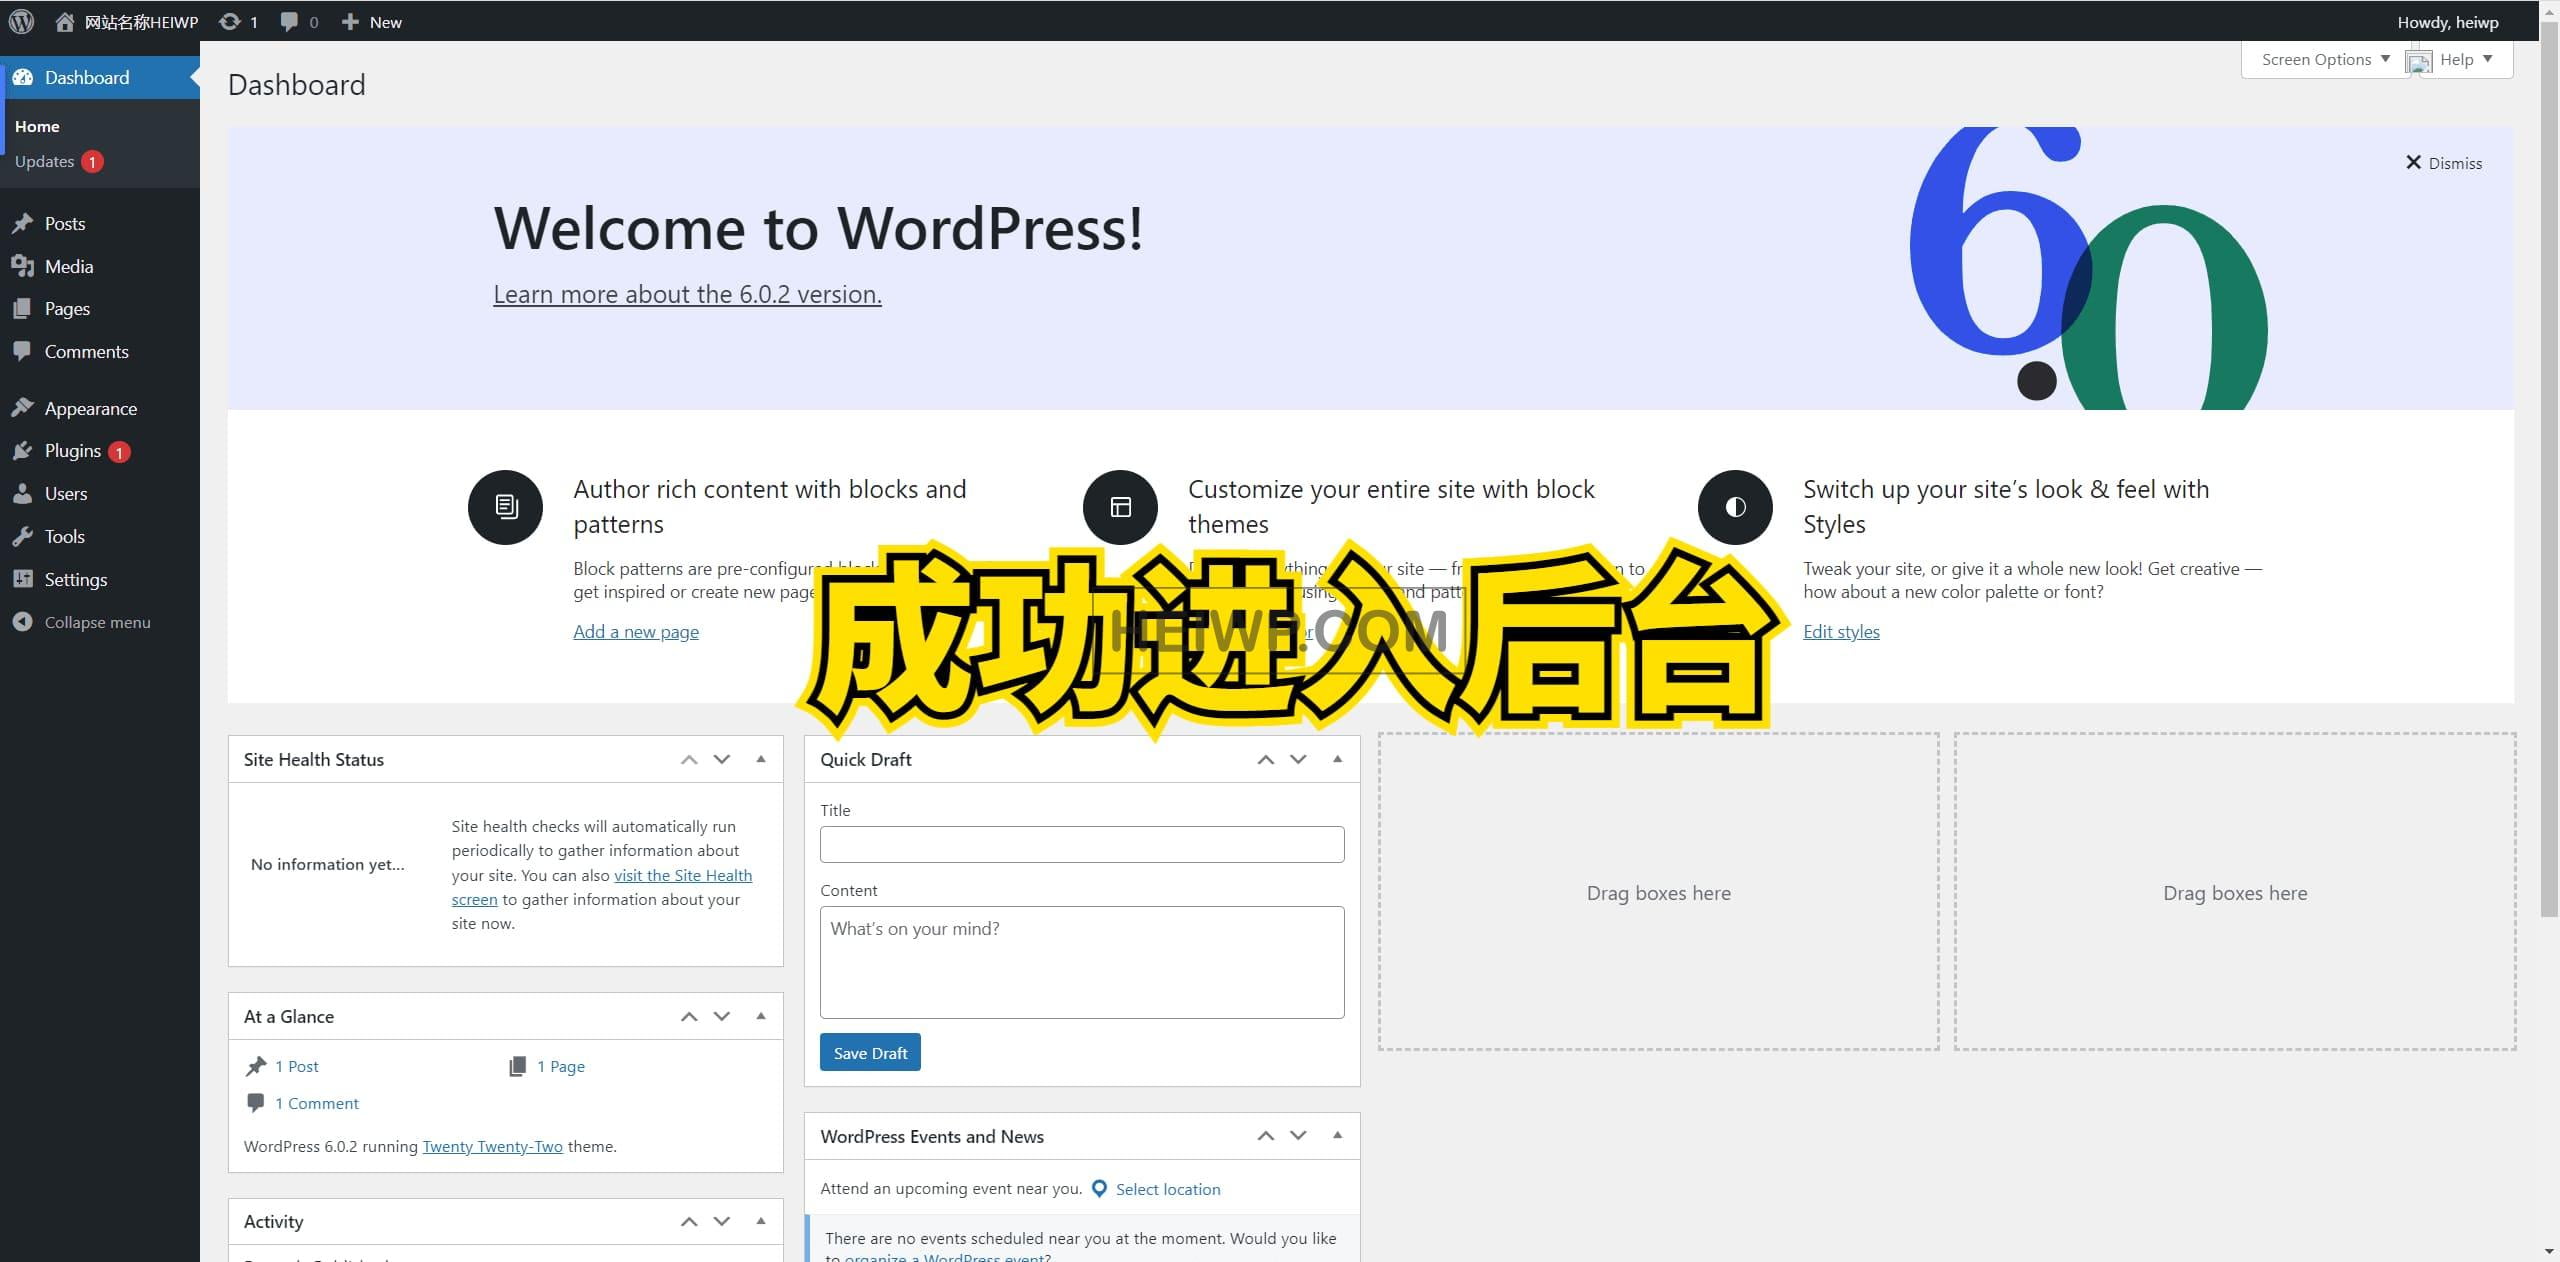Click the block themes layout icon
Viewport: 2560px width, 1262px height.
click(1120, 507)
